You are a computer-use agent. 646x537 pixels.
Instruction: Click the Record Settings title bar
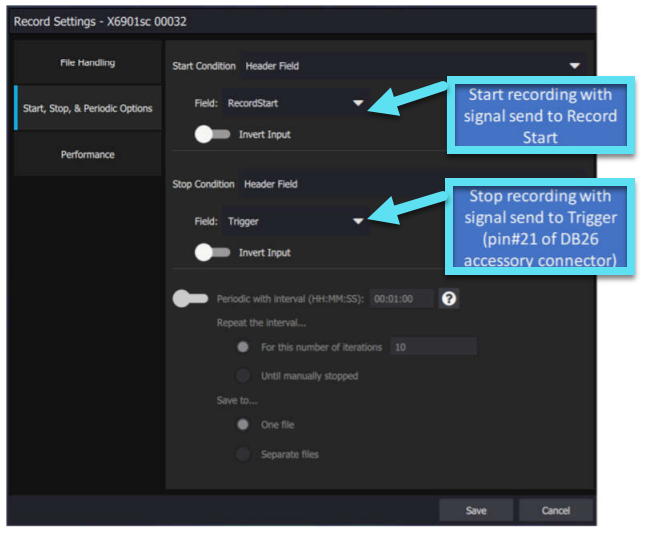point(300,21)
